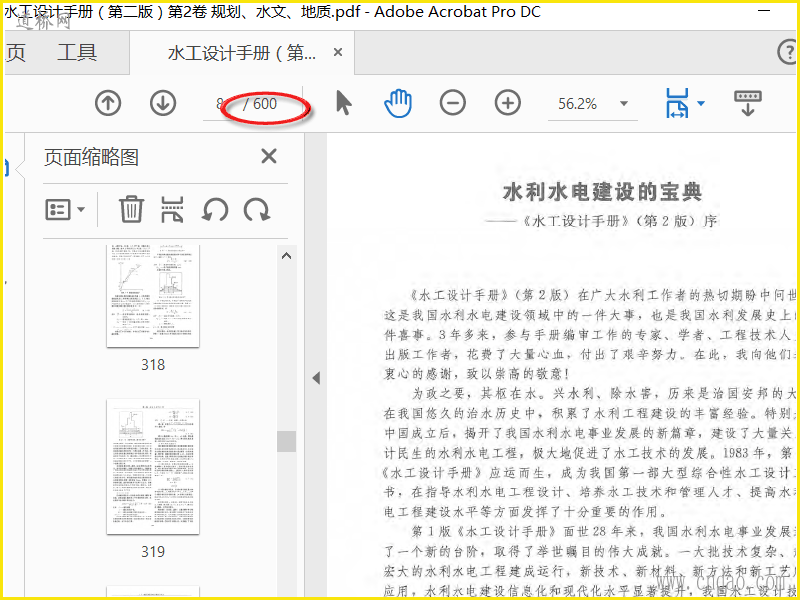Open the help question mark icon
Screen dimensions: 800x600
788,52
